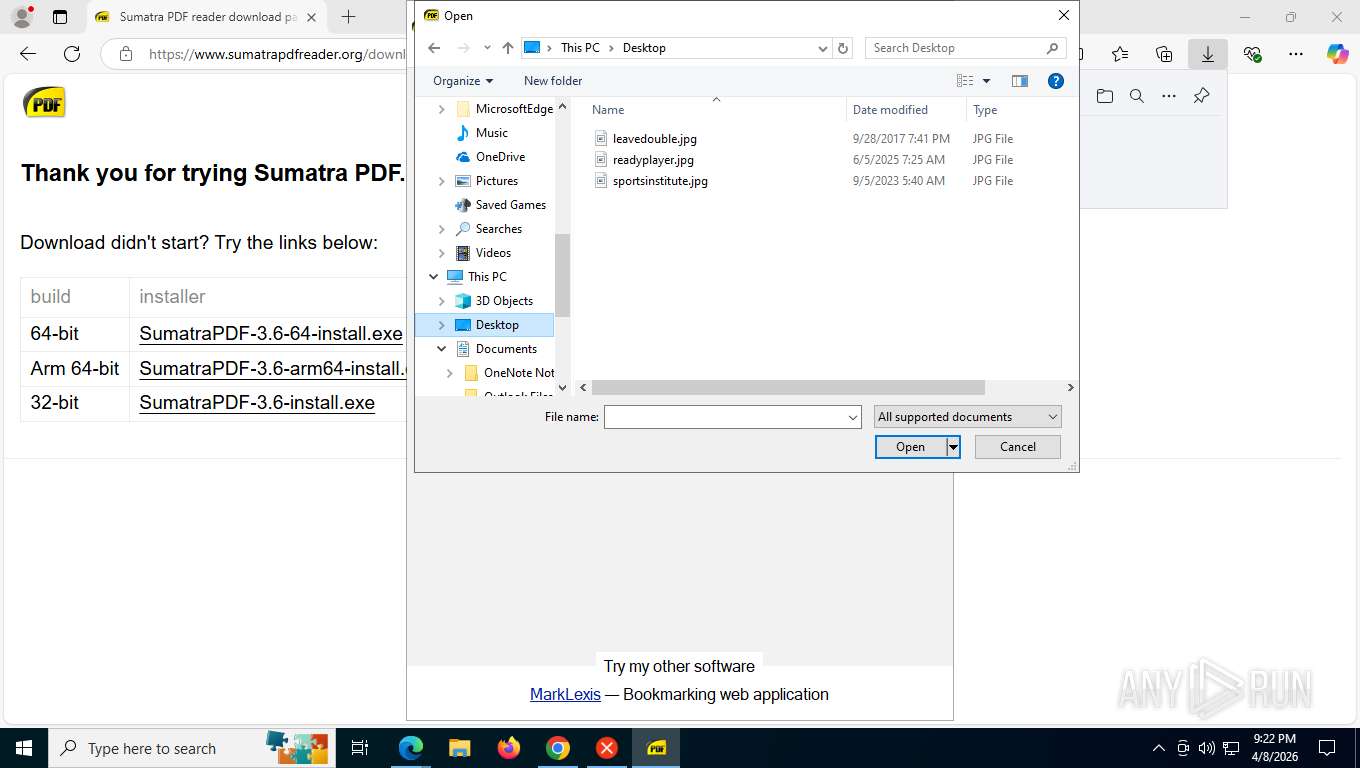
Task: Click This PC in the address path
Action: [580, 48]
